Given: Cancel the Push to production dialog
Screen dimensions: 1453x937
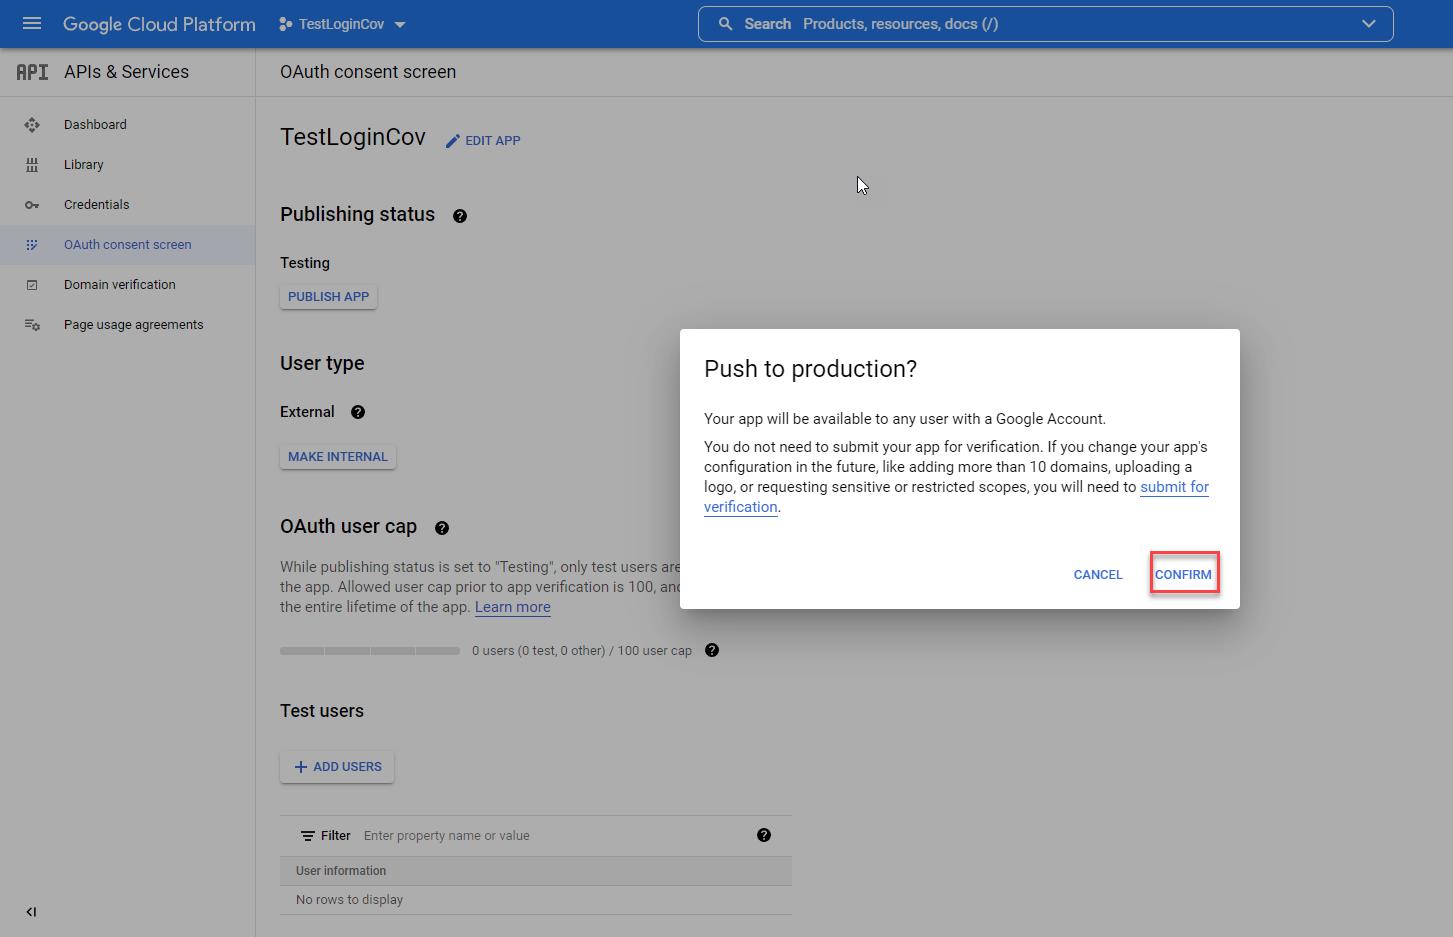Looking at the screenshot, I should 1098,575.
